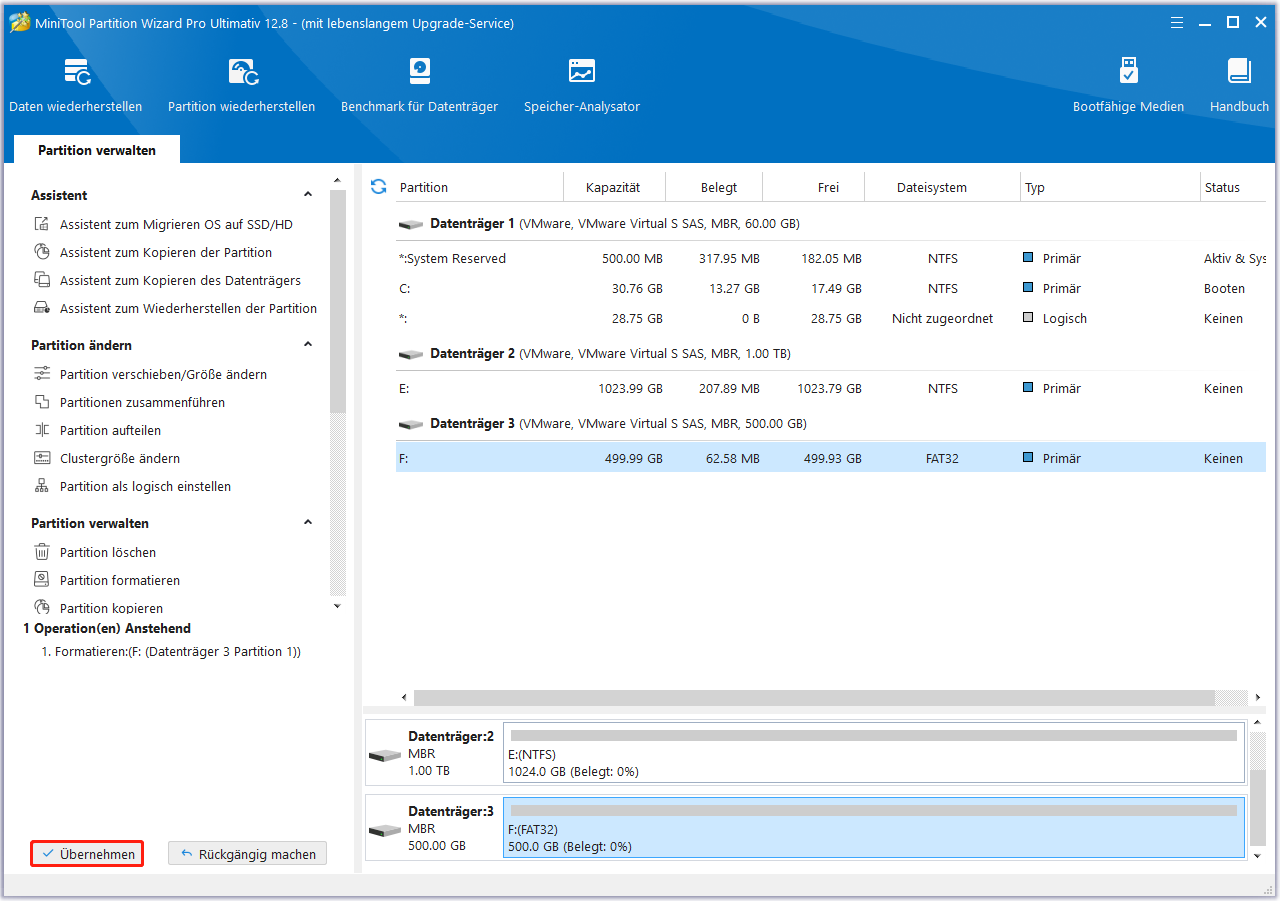
Task: Click the refresh icon beside Partition header
Action: click(378, 187)
